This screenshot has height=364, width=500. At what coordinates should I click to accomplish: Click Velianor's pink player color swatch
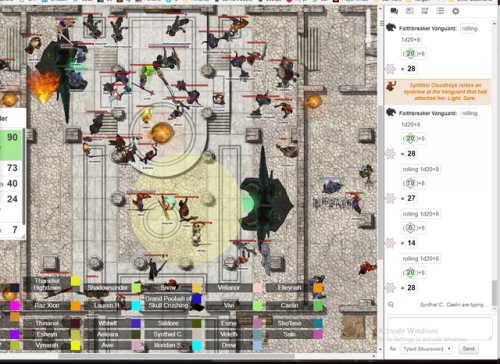[257, 287]
